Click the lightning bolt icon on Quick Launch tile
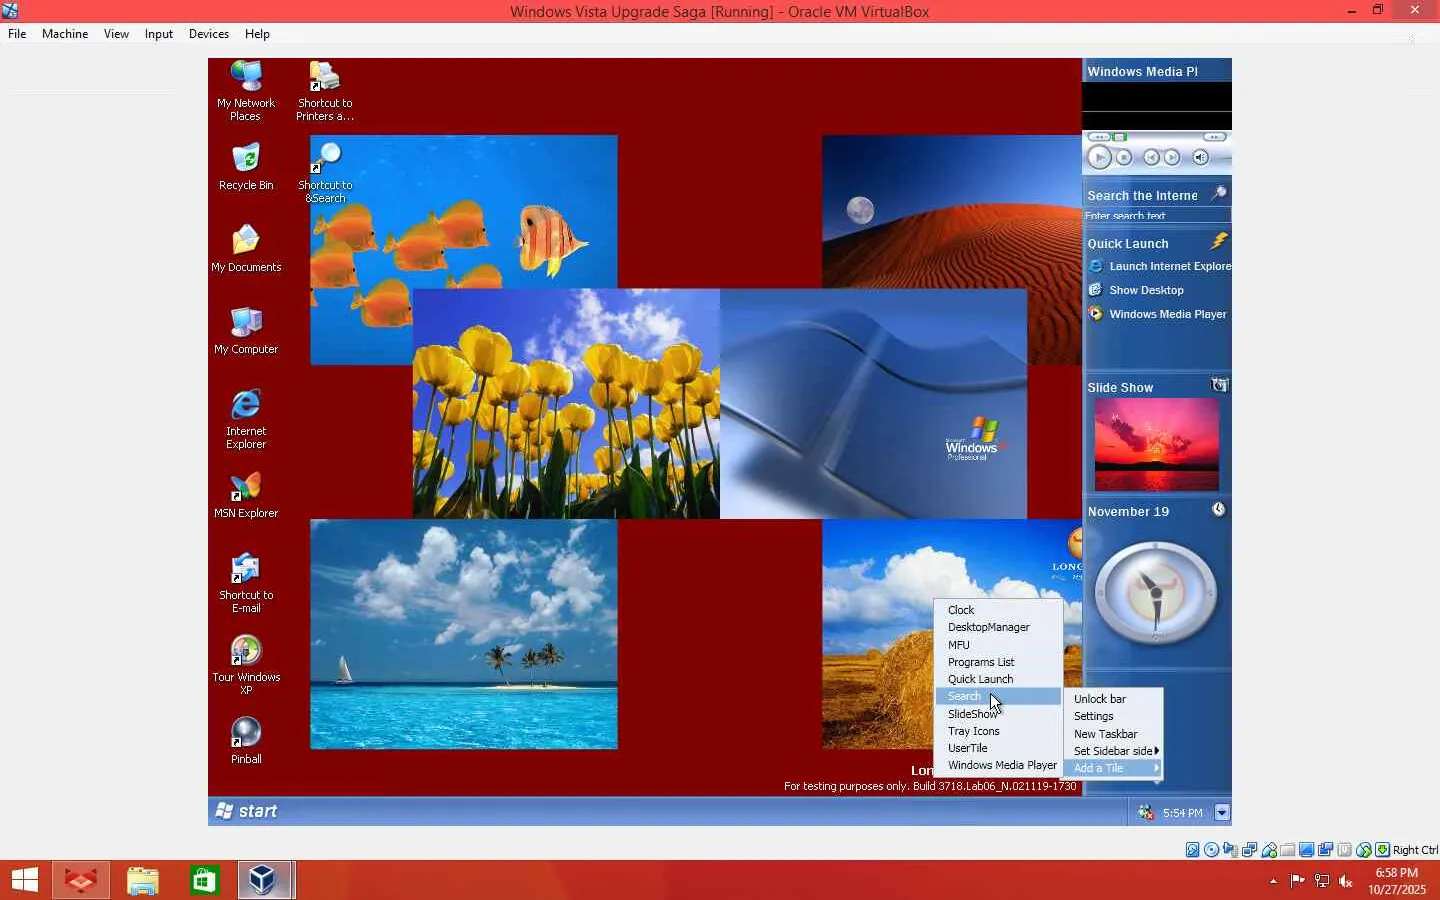The image size is (1440, 900). coord(1219,241)
